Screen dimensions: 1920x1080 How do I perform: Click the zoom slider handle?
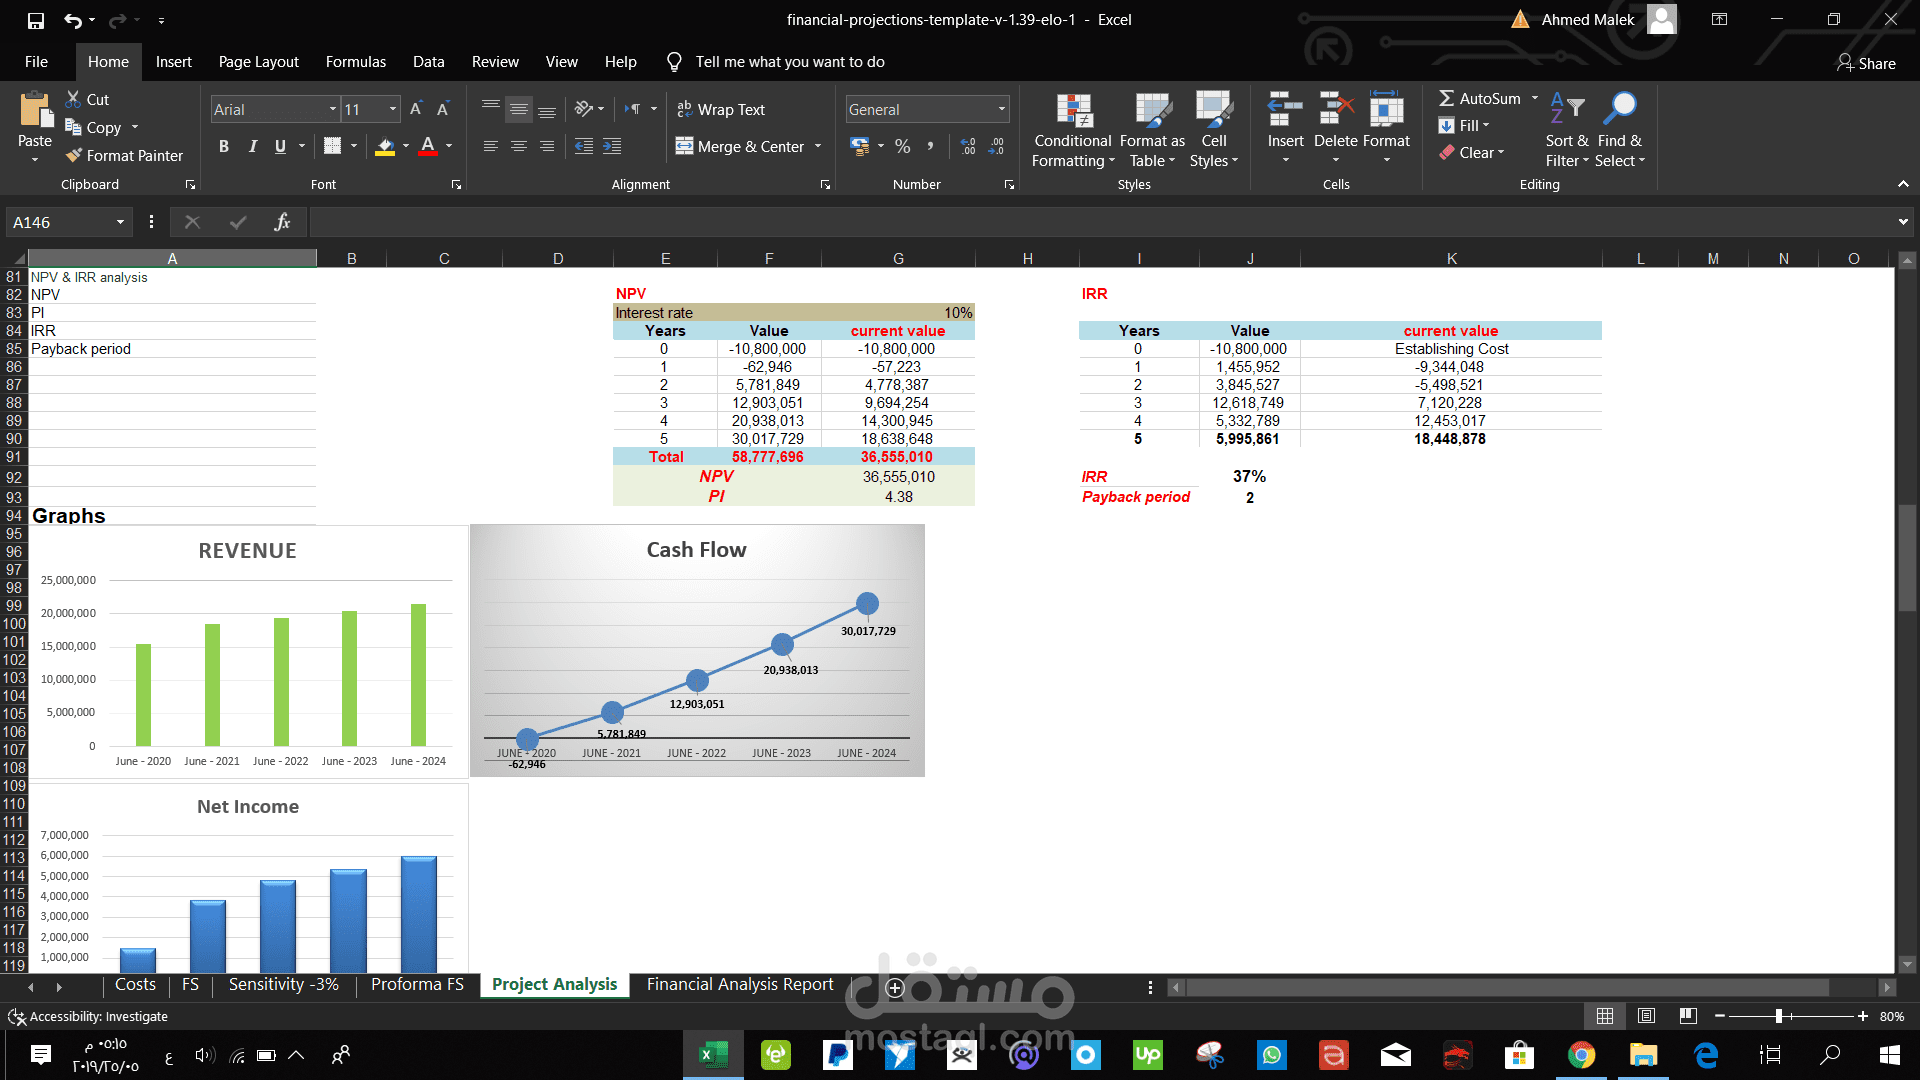pyautogui.click(x=1779, y=1016)
